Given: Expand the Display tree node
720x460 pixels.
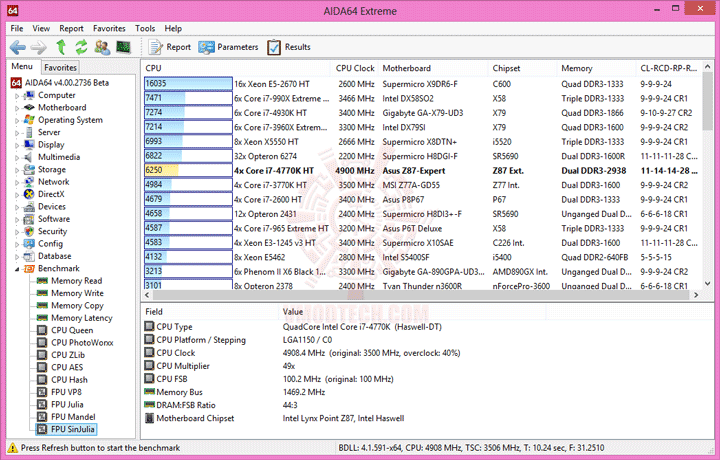Looking at the screenshot, I should 17,146.
